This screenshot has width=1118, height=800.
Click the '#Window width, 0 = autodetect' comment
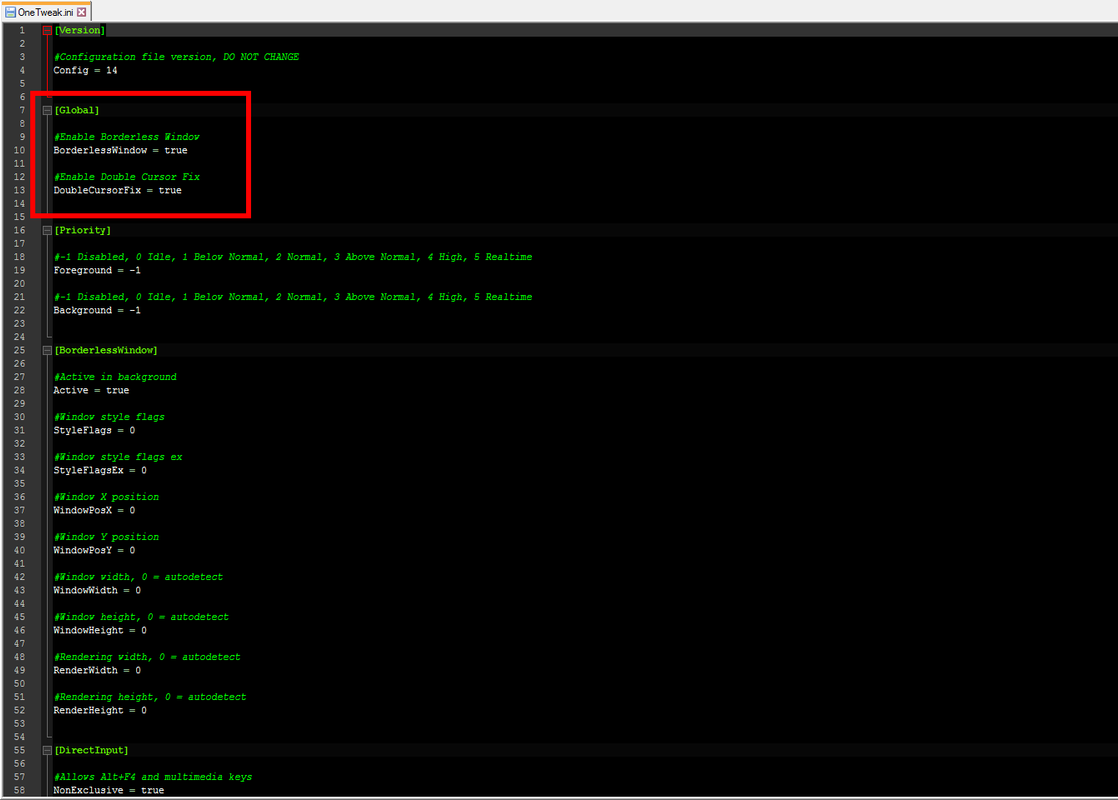[138, 576]
